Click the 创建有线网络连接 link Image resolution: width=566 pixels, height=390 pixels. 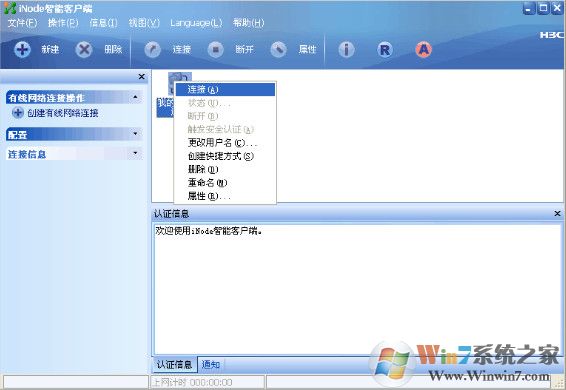point(63,113)
